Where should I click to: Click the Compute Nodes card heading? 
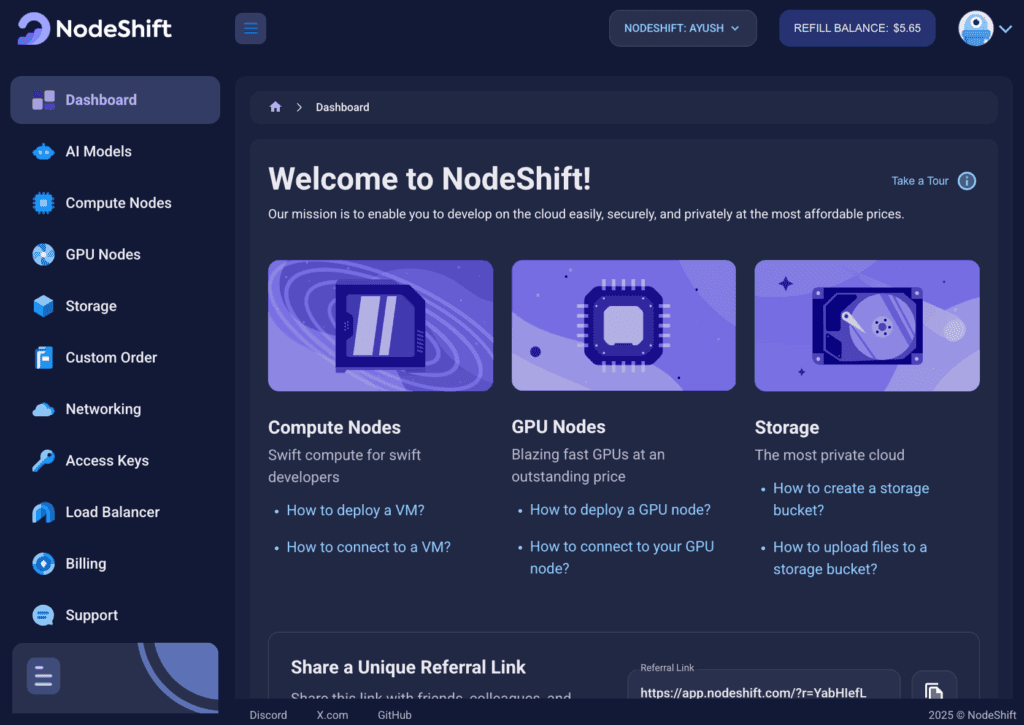334,427
